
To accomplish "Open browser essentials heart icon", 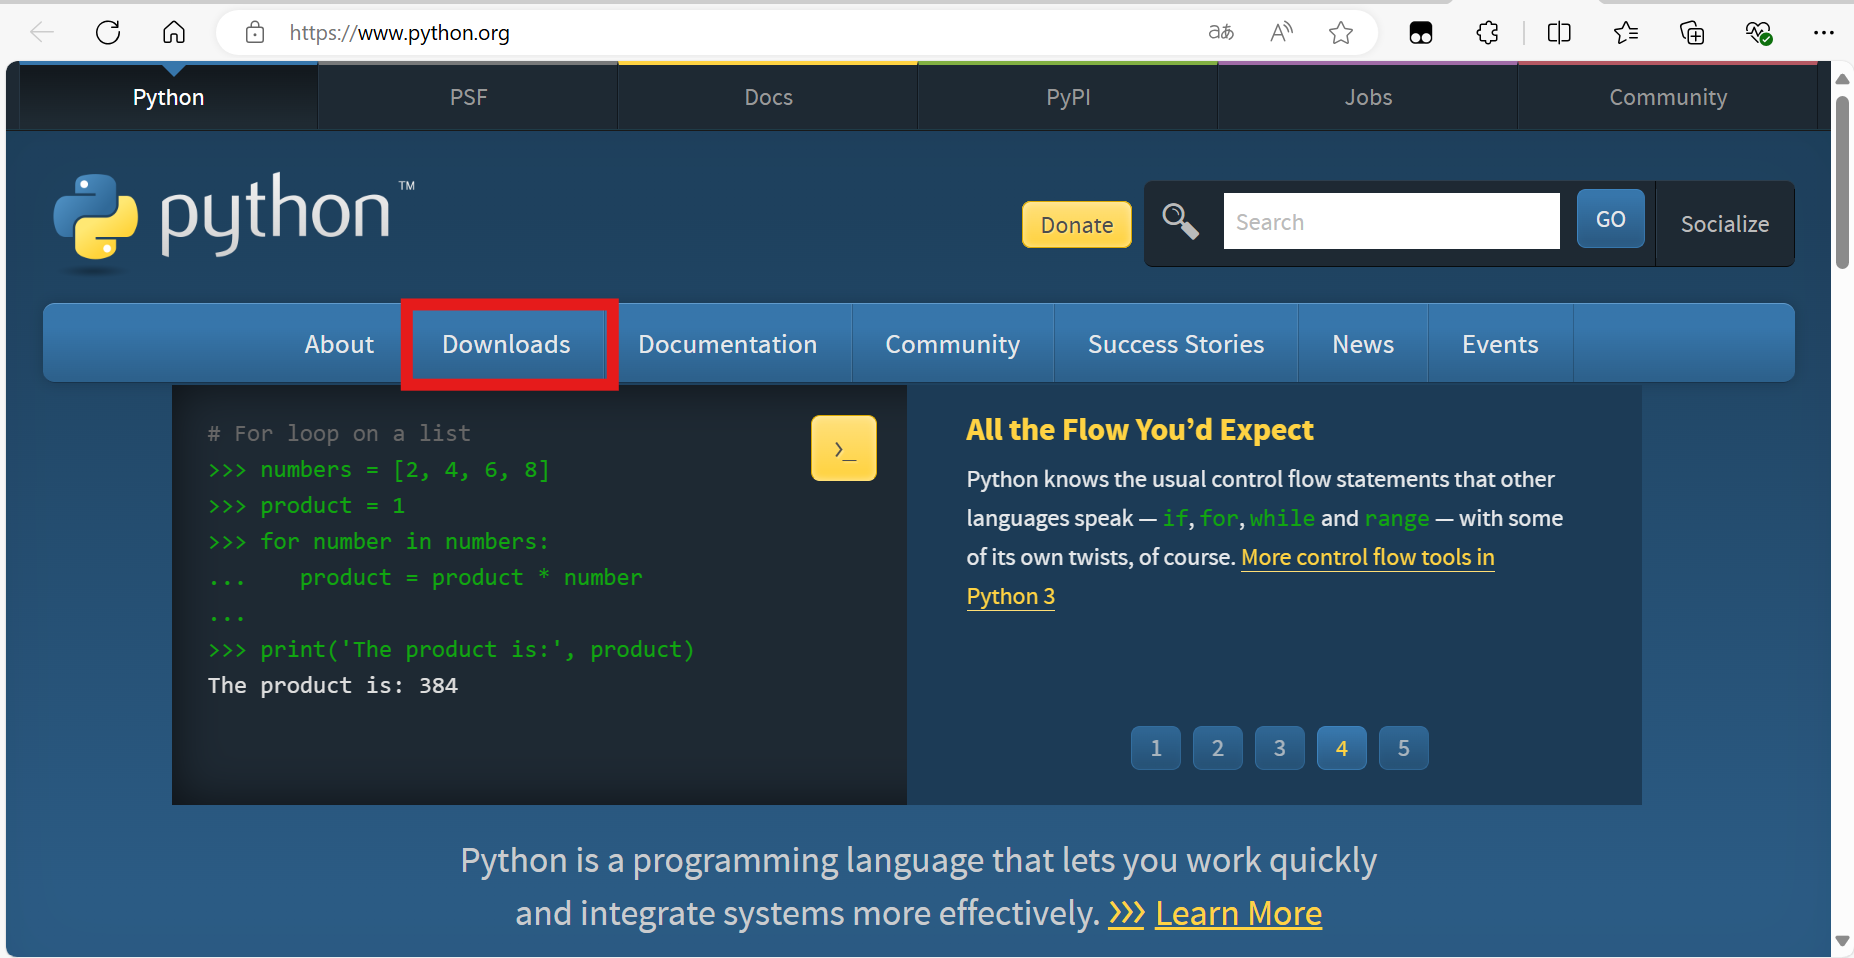I will point(1759,33).
